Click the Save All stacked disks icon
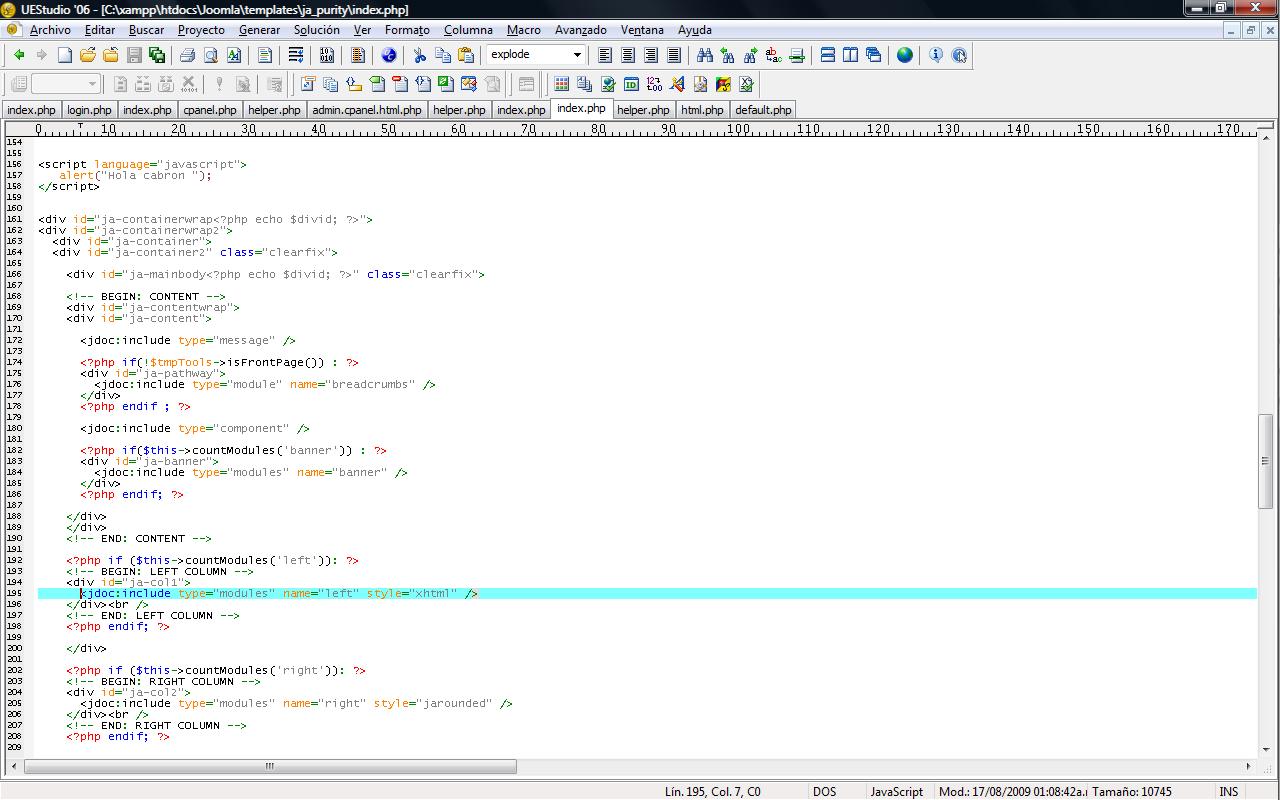The image size is (1280, 800). point(157,55)
